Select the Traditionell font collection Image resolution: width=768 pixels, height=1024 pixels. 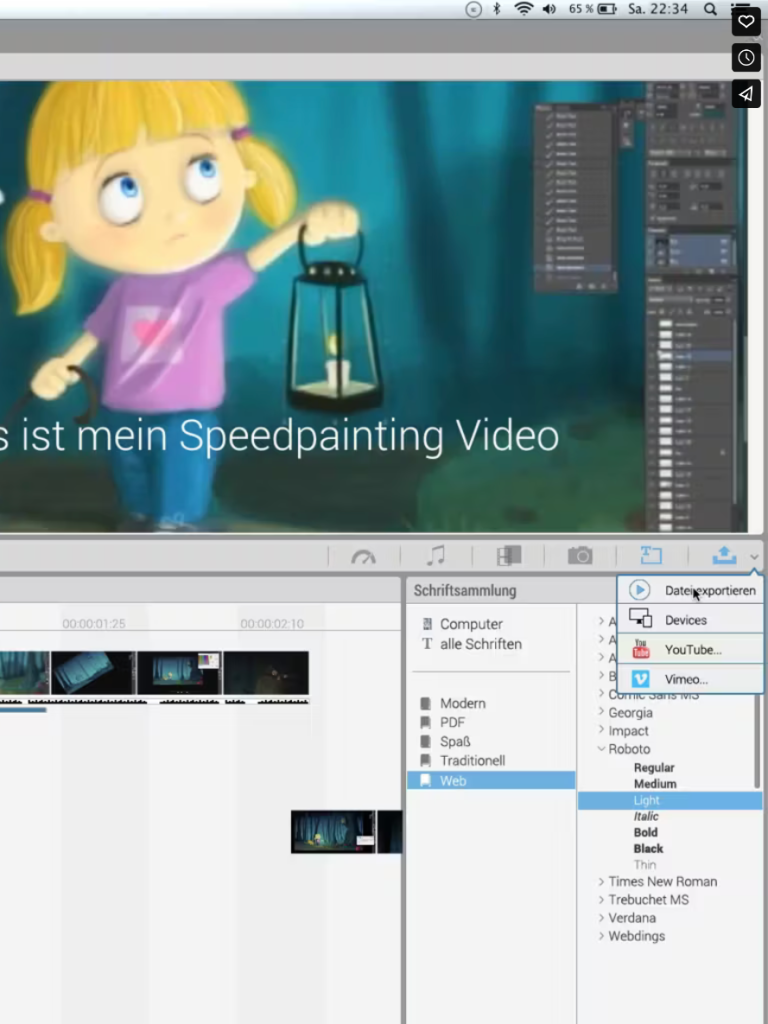click(472, 761)
